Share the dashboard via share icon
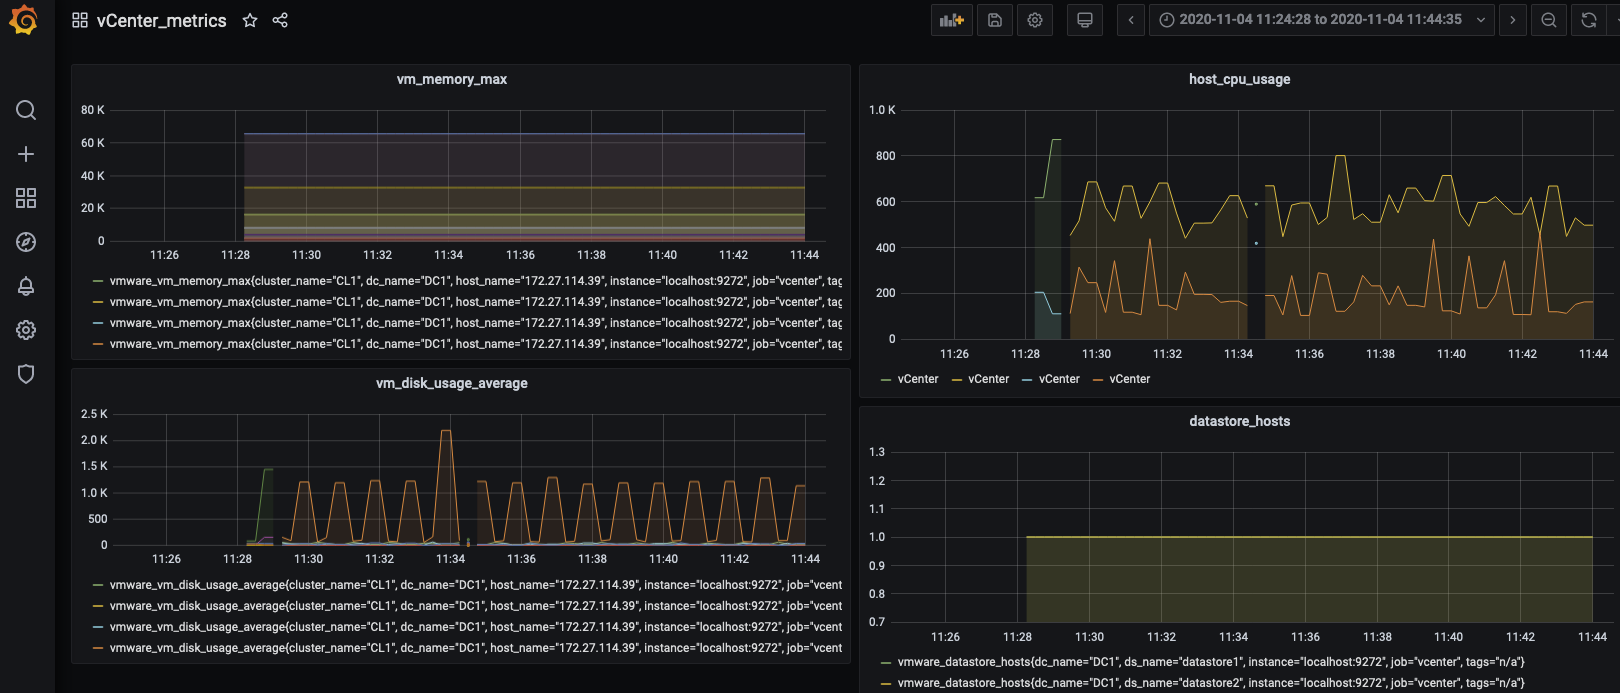 [280, 20]
